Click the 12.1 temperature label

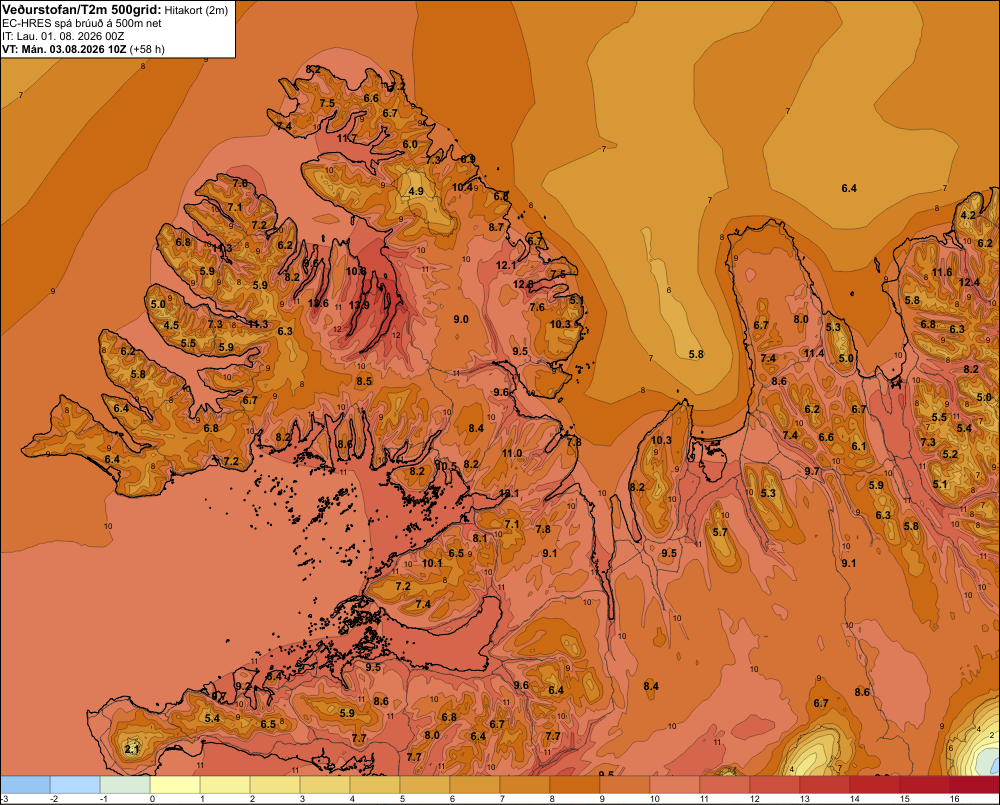[506, 265]
